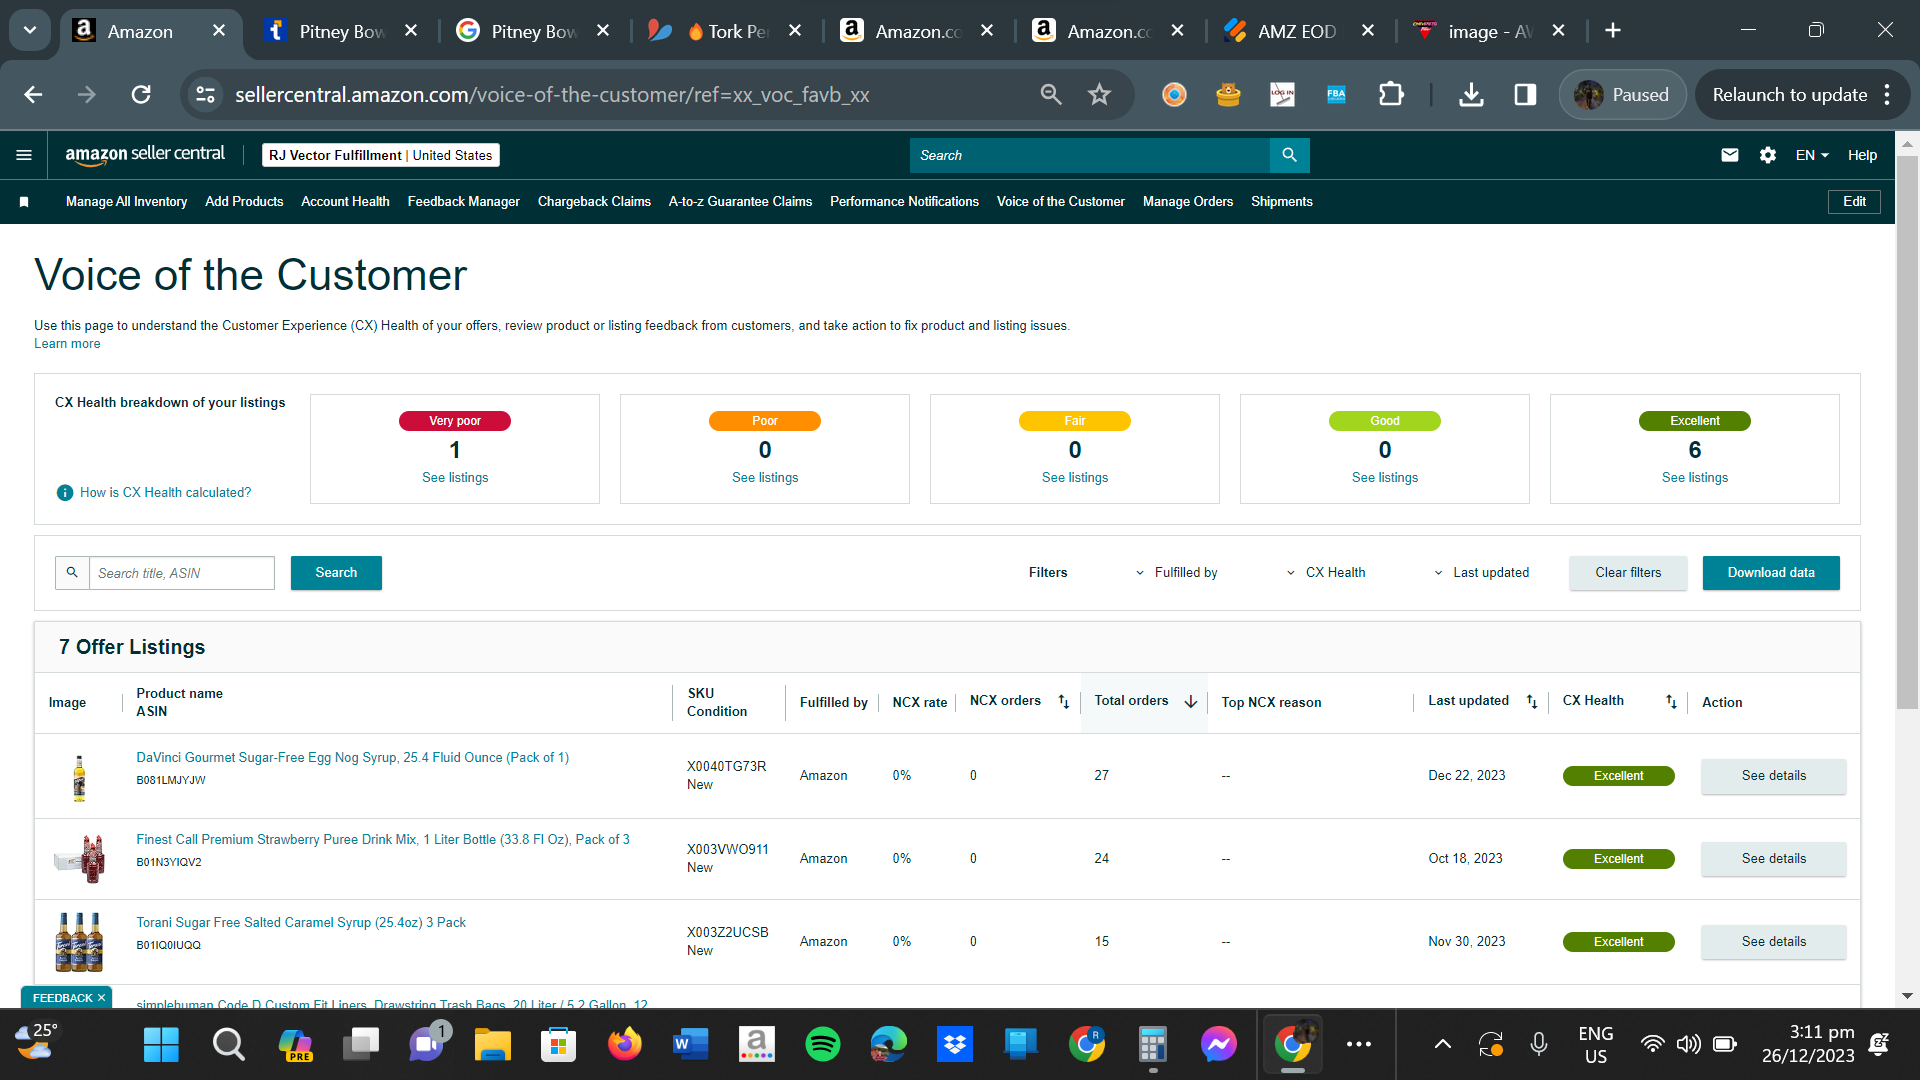The image size is (1920, 1080).
Task: Click Relaunch to update button
Action: tap(1790, 95)
